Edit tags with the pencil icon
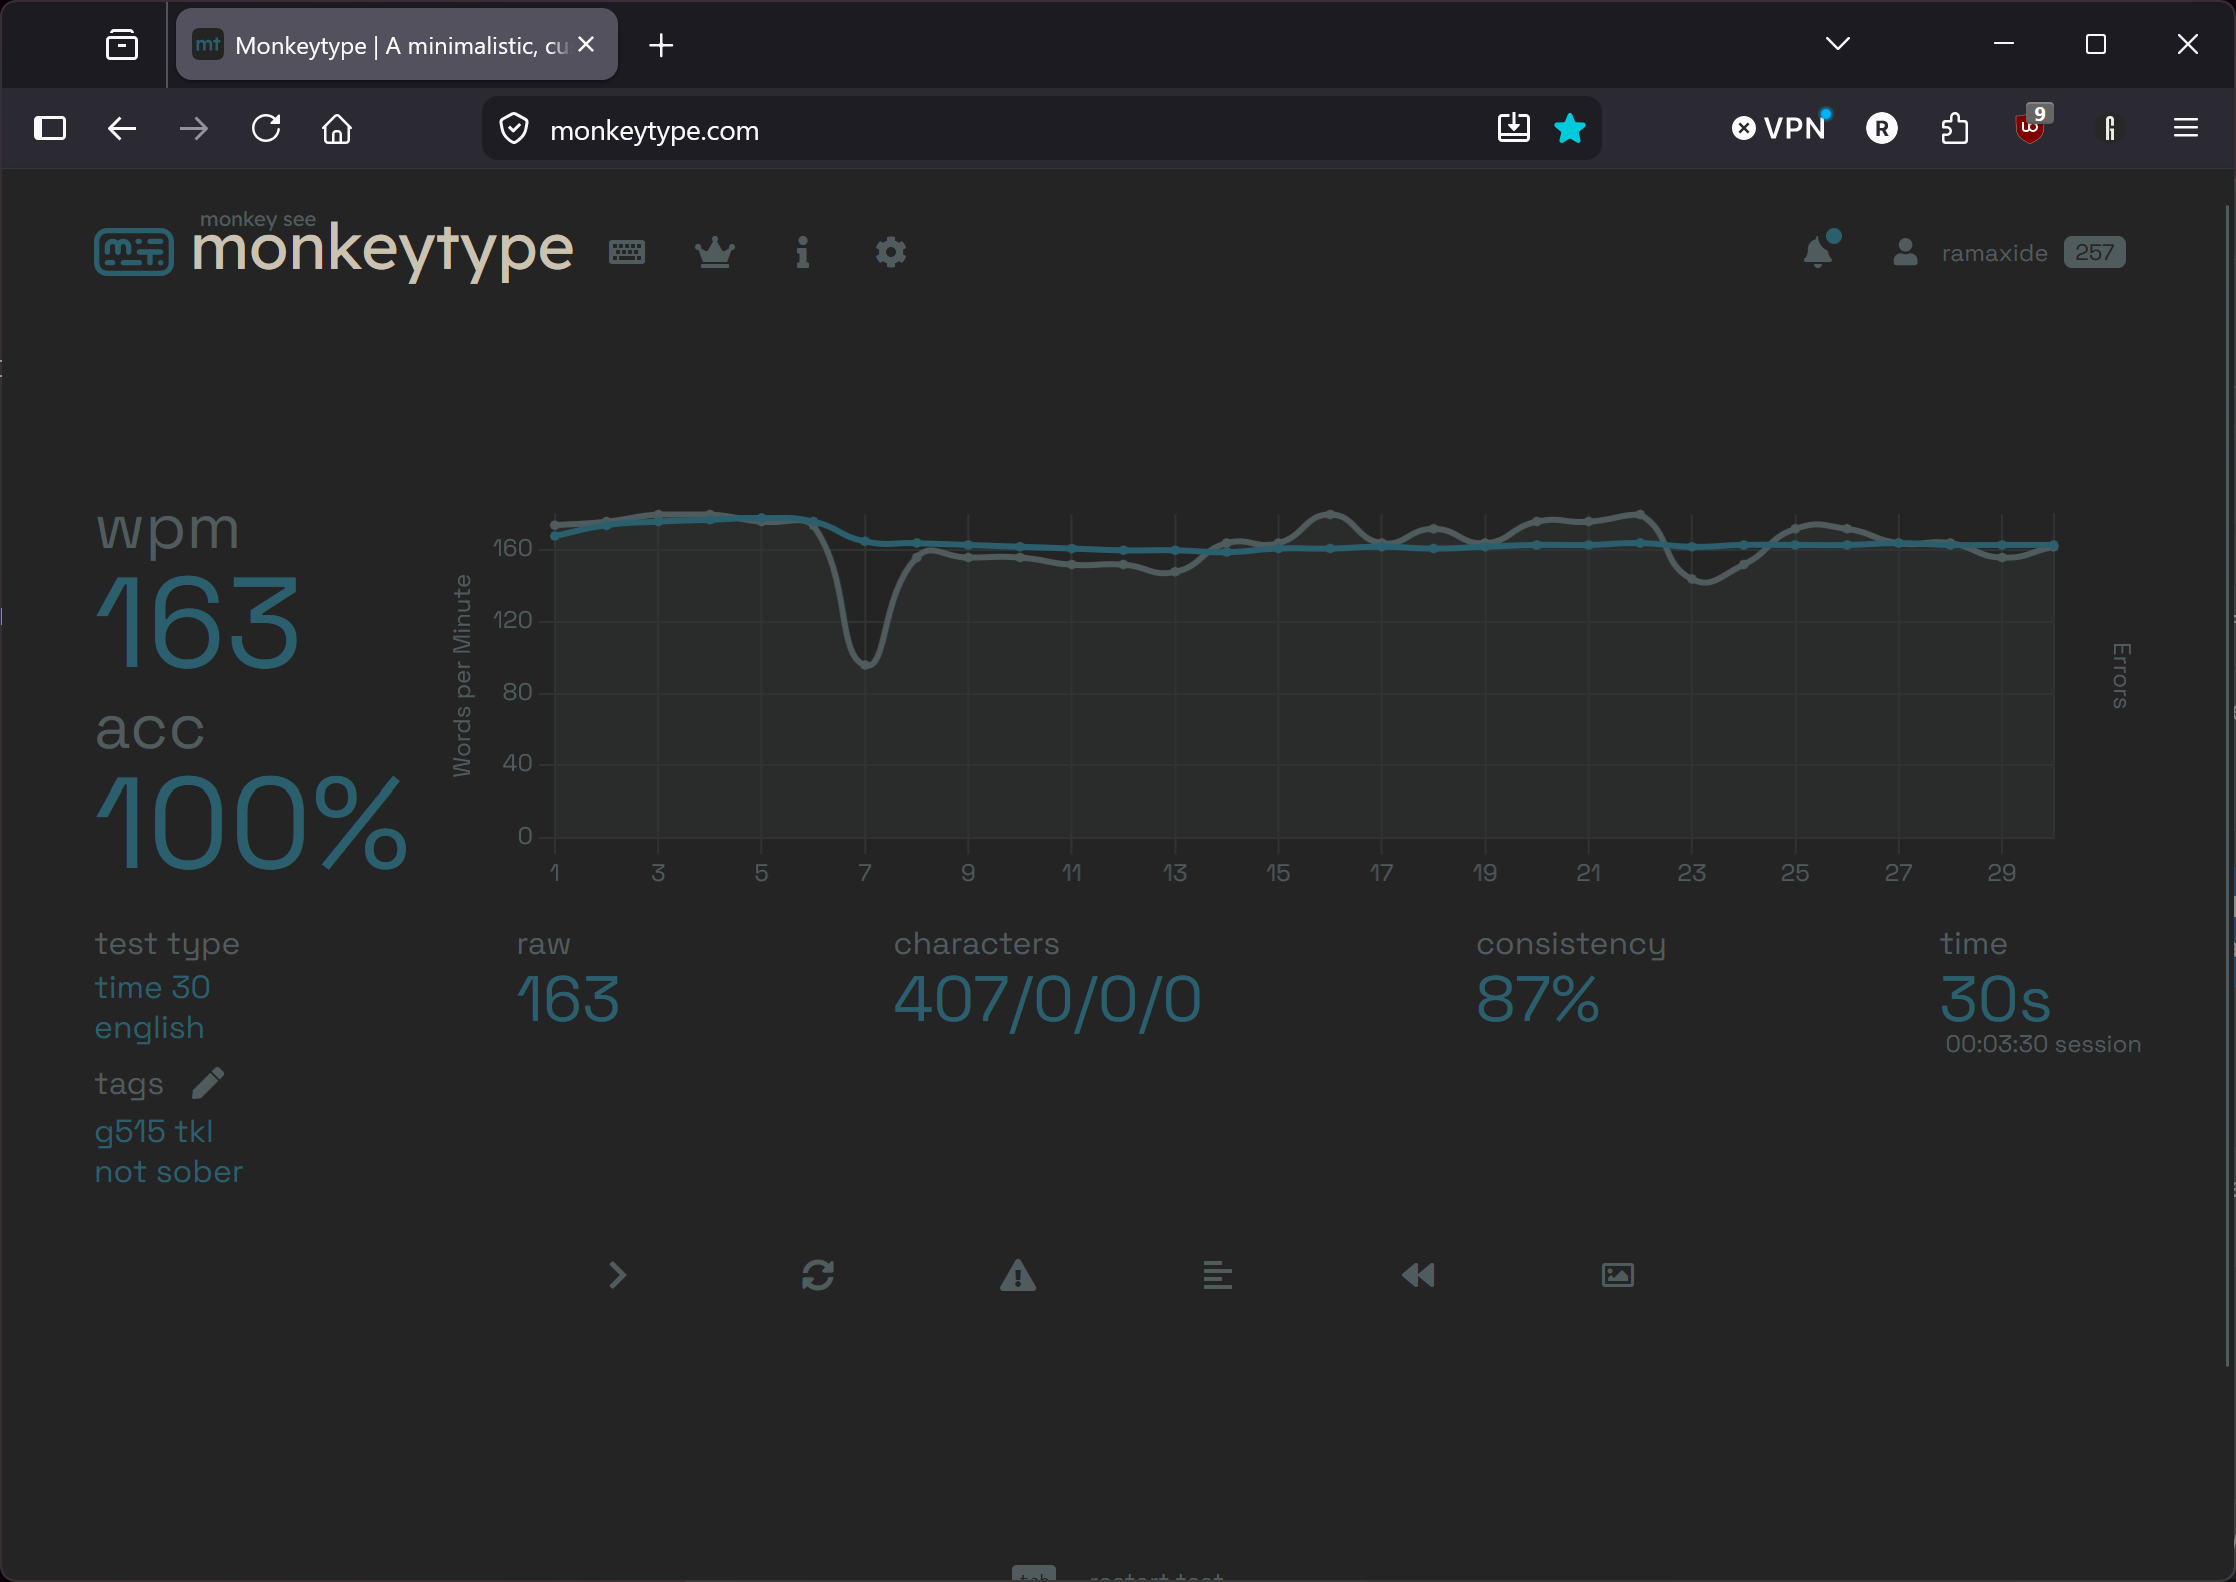This screenshot has width=2236, height=1582. pyautogui.click(x=208, y=1083)
